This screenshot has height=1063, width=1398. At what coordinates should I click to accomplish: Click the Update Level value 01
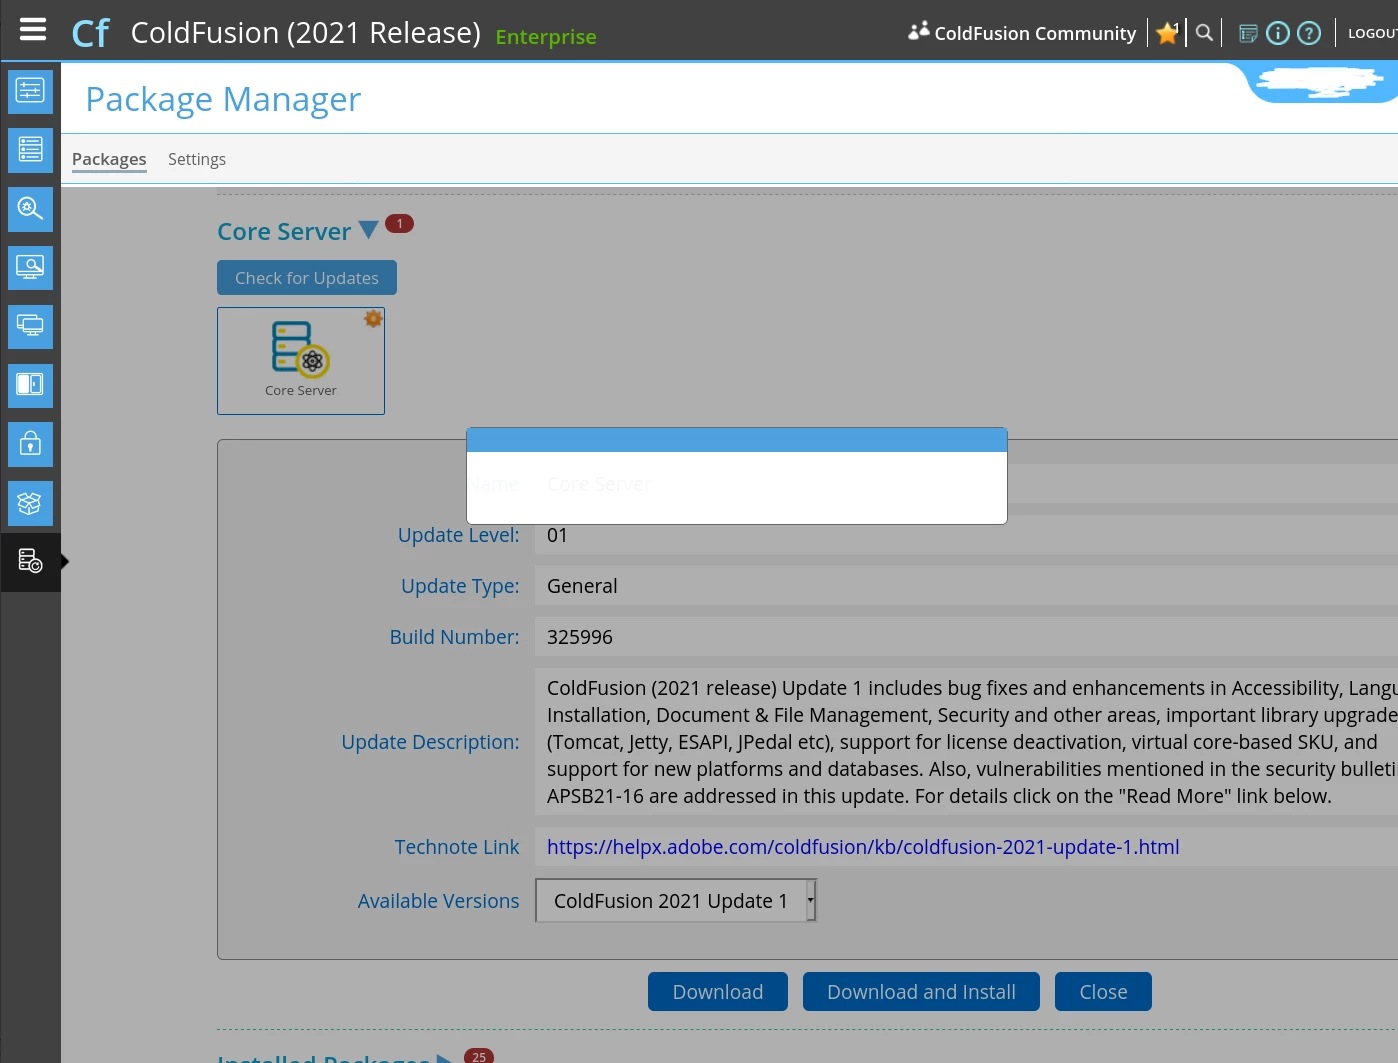(x=557, y=535)
